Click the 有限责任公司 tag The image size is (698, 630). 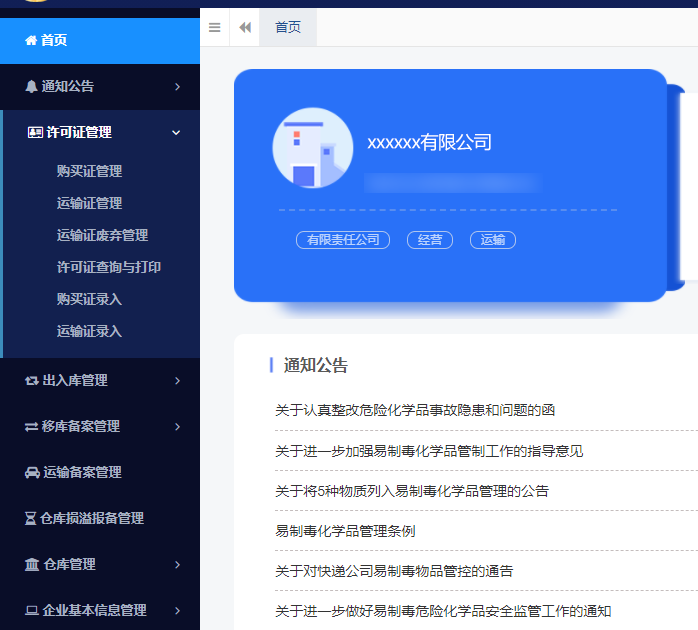pos(343,240)
